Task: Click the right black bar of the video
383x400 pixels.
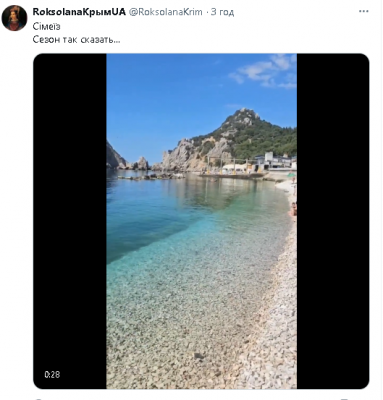Action: 333,221
